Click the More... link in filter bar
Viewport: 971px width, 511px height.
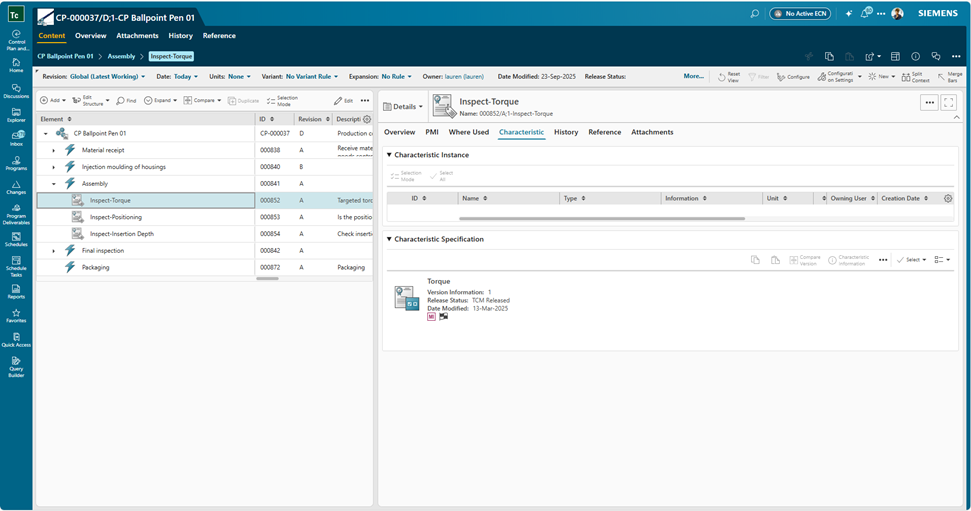(693, 76)
